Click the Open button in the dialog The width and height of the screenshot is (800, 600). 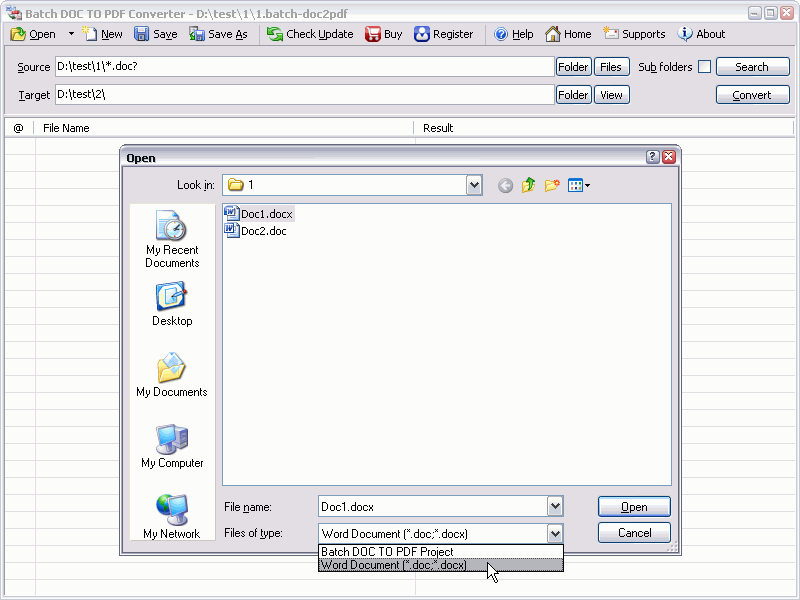(x=634, y=507)
